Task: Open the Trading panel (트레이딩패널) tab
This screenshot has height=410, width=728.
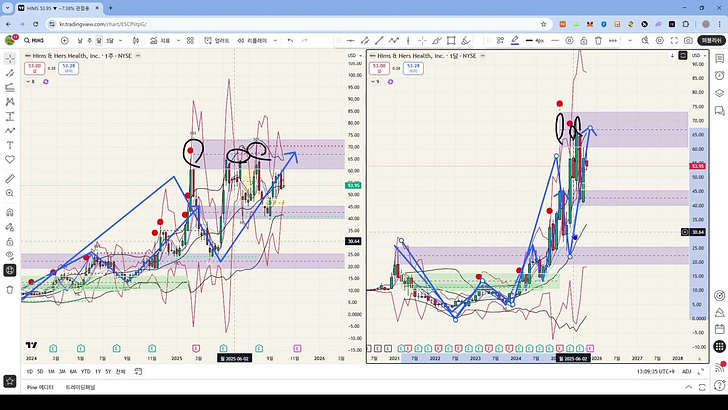Action: pos(80,387)
